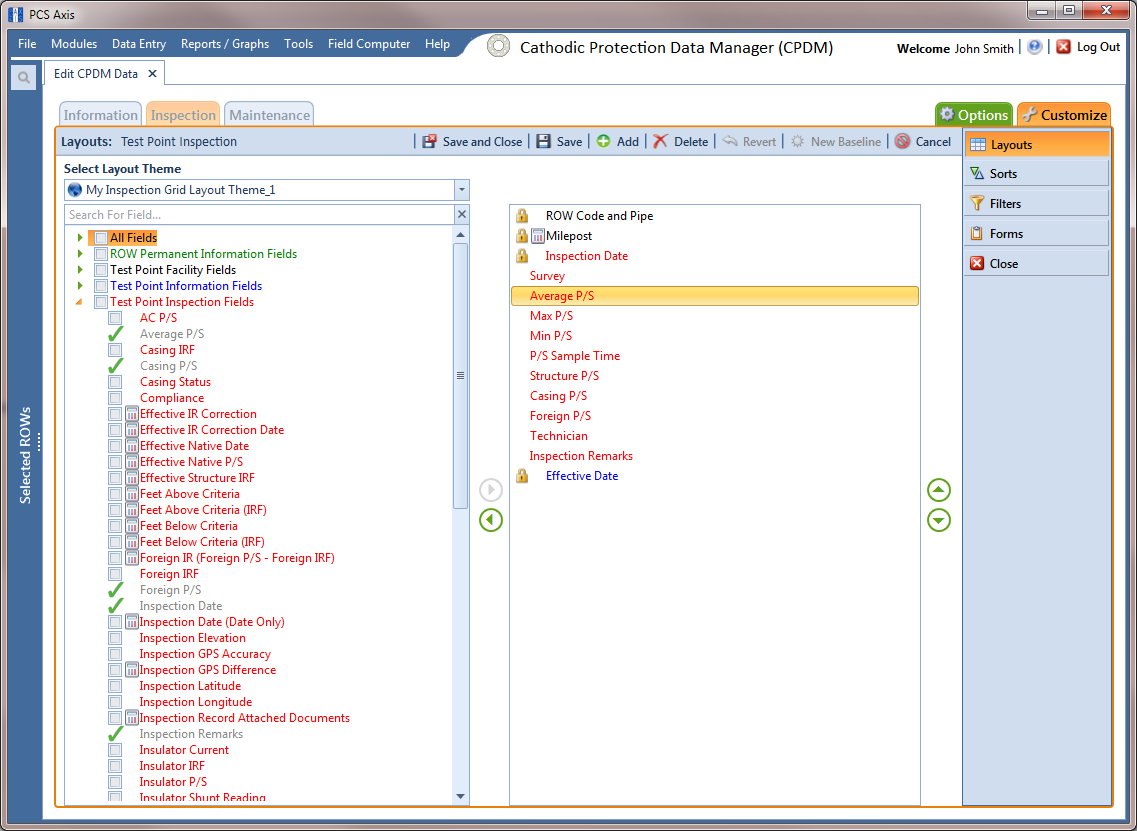Screen dimensions: 1137x831
Task: Select Technician in the layout list
Action: pos(558,436)
